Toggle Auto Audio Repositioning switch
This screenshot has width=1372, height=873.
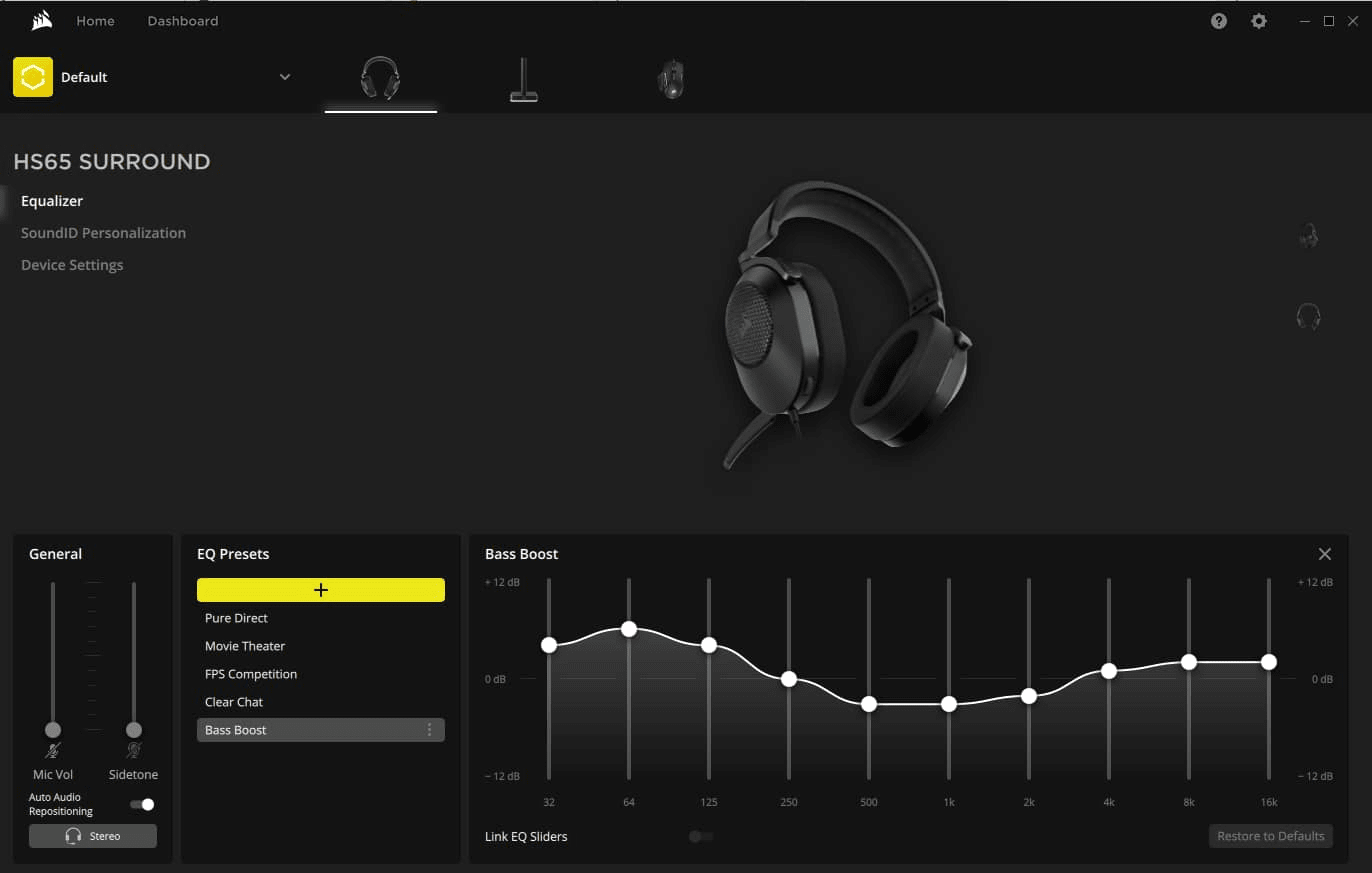(x=142, y=804)
